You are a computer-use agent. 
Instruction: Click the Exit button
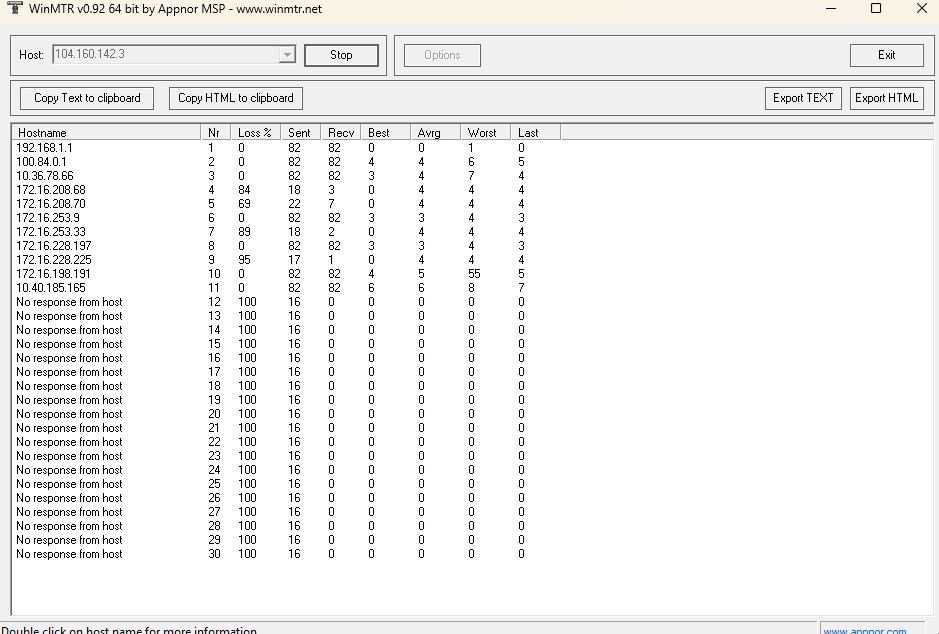click(x=886, y=55)
